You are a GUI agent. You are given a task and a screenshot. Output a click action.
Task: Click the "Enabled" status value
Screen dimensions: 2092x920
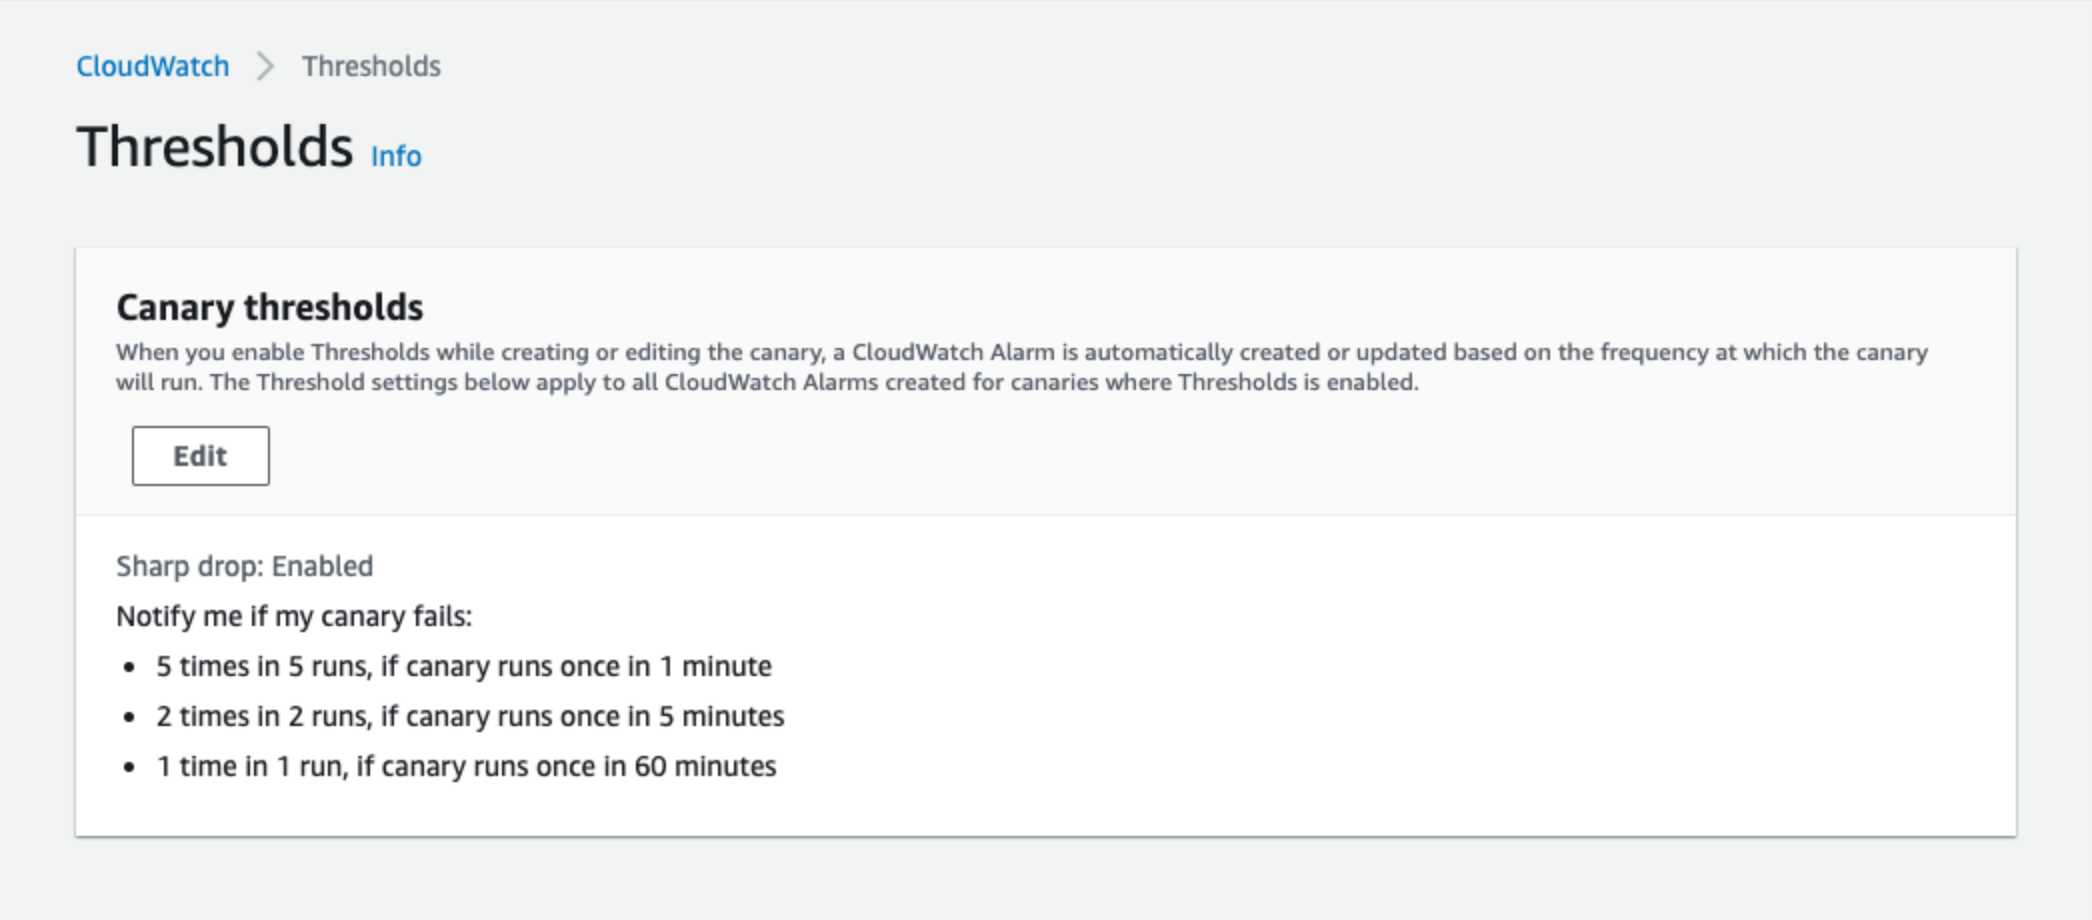[322, 566]
